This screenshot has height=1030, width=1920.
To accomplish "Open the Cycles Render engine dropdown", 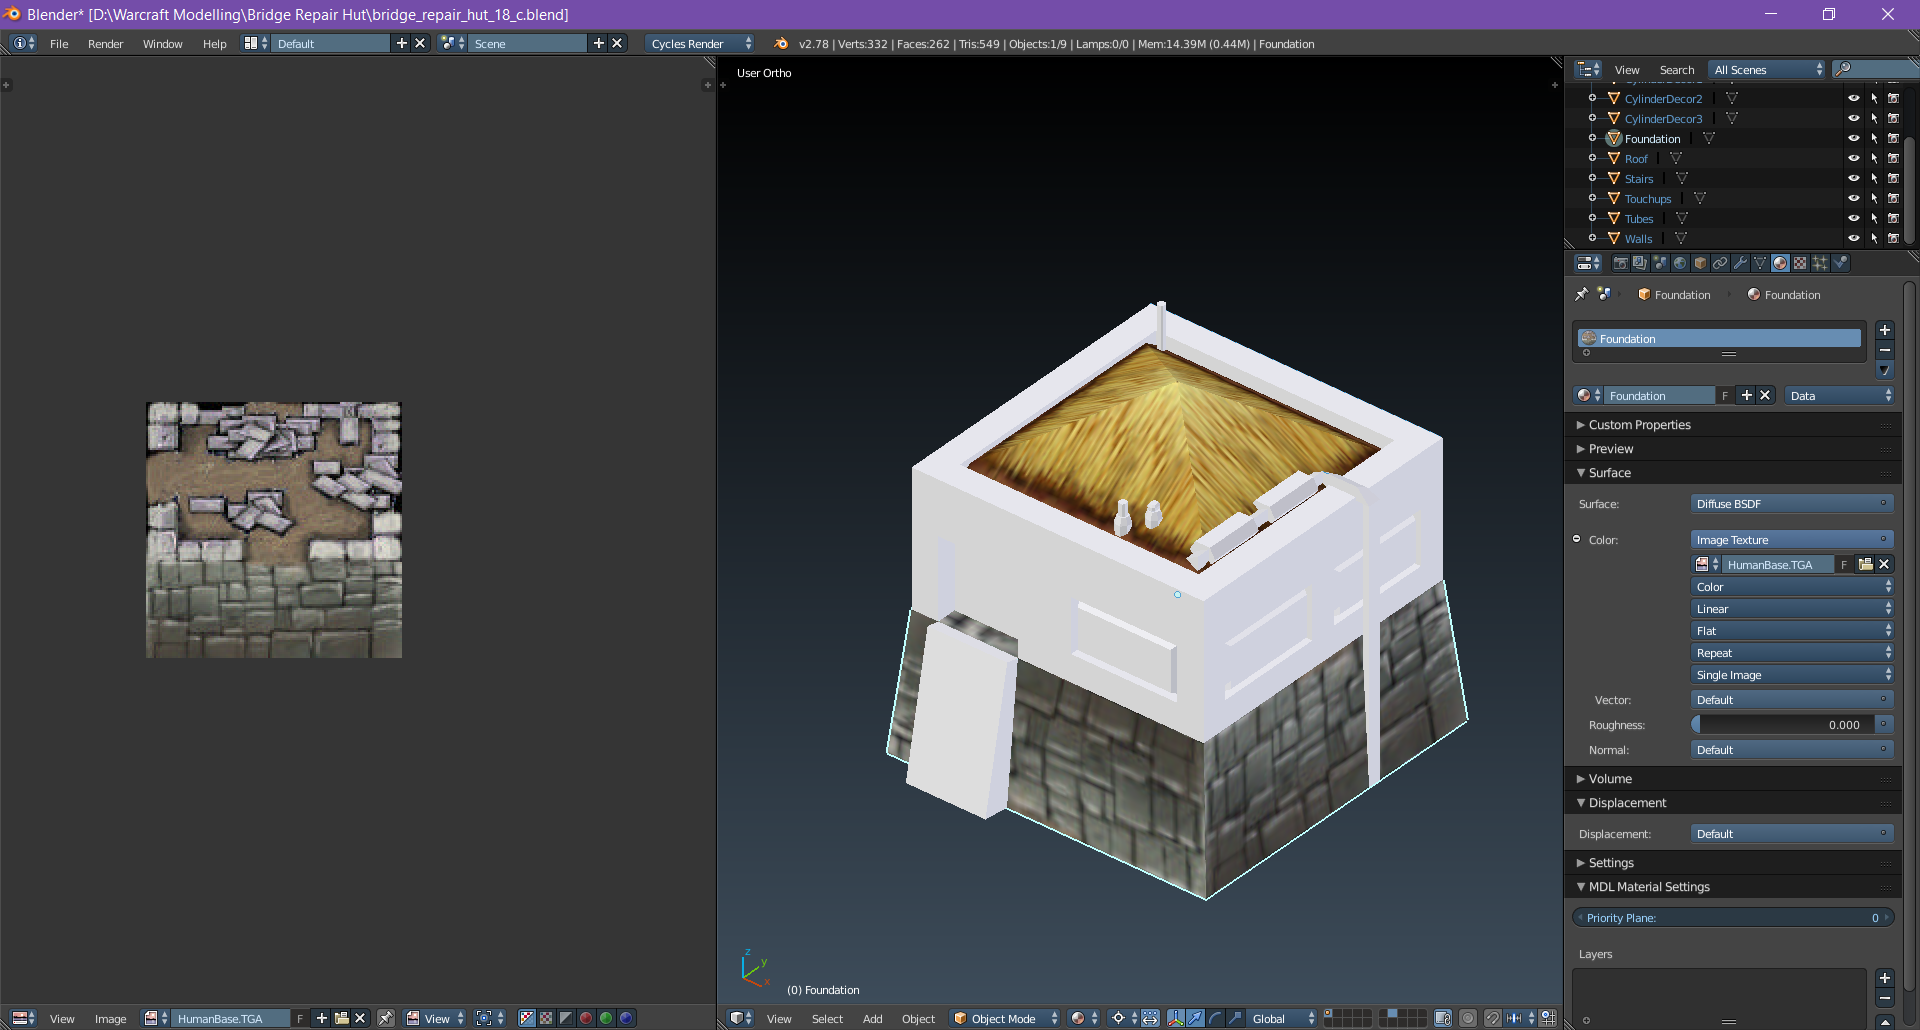I will 700,43.
